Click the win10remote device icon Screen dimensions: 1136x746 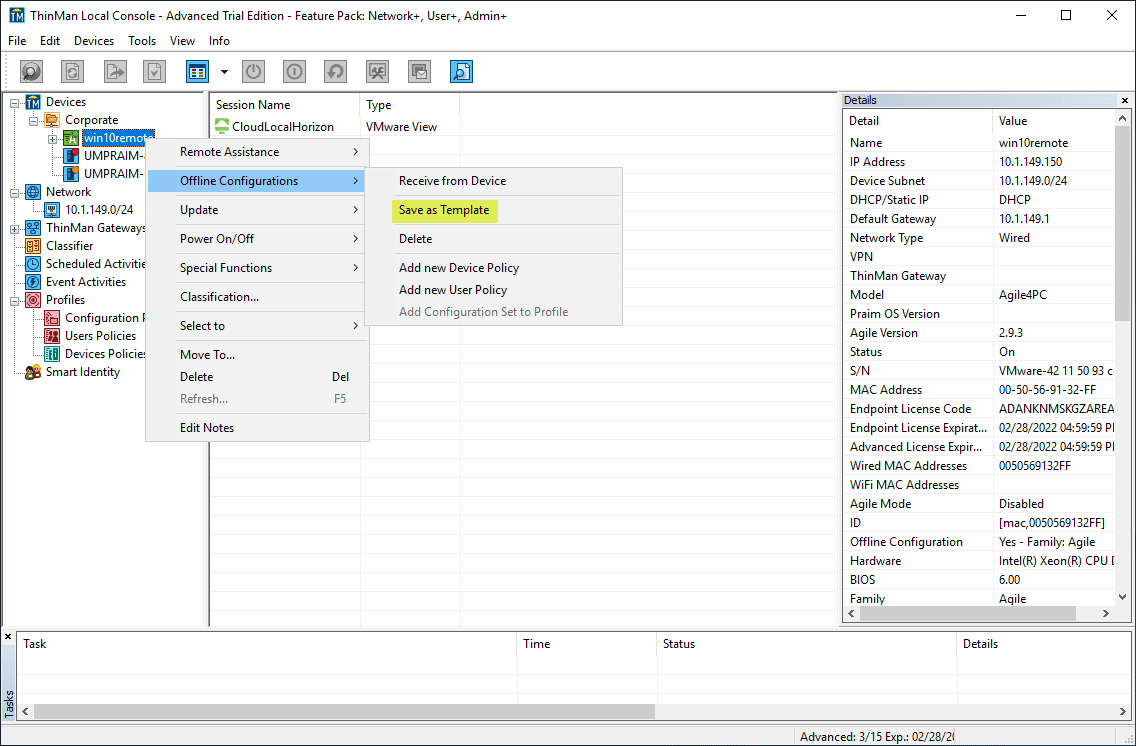point(71,138)
